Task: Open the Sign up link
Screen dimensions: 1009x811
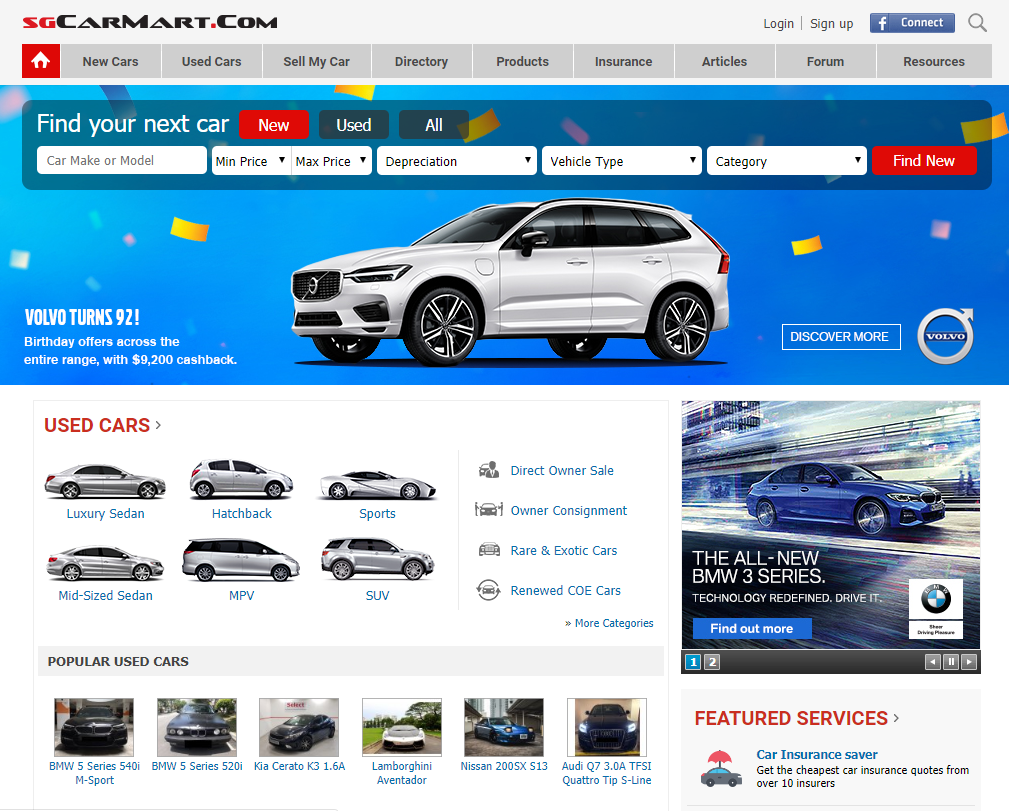Action: click(831, 24)
